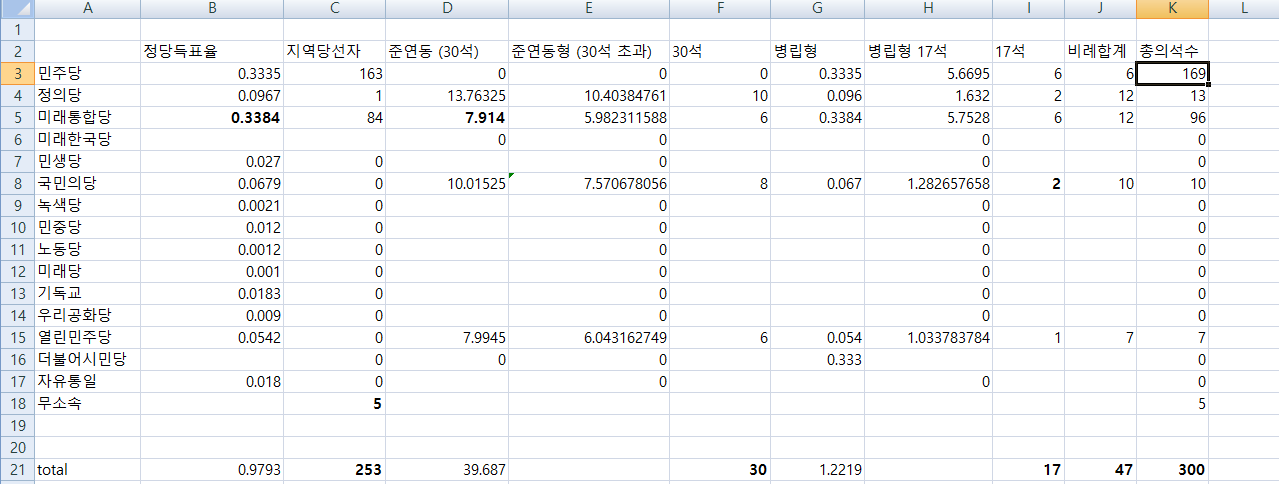Click the cell showing 1.282657658
The width and height of the screenshot is (1279, 484).
pos(928,184)
